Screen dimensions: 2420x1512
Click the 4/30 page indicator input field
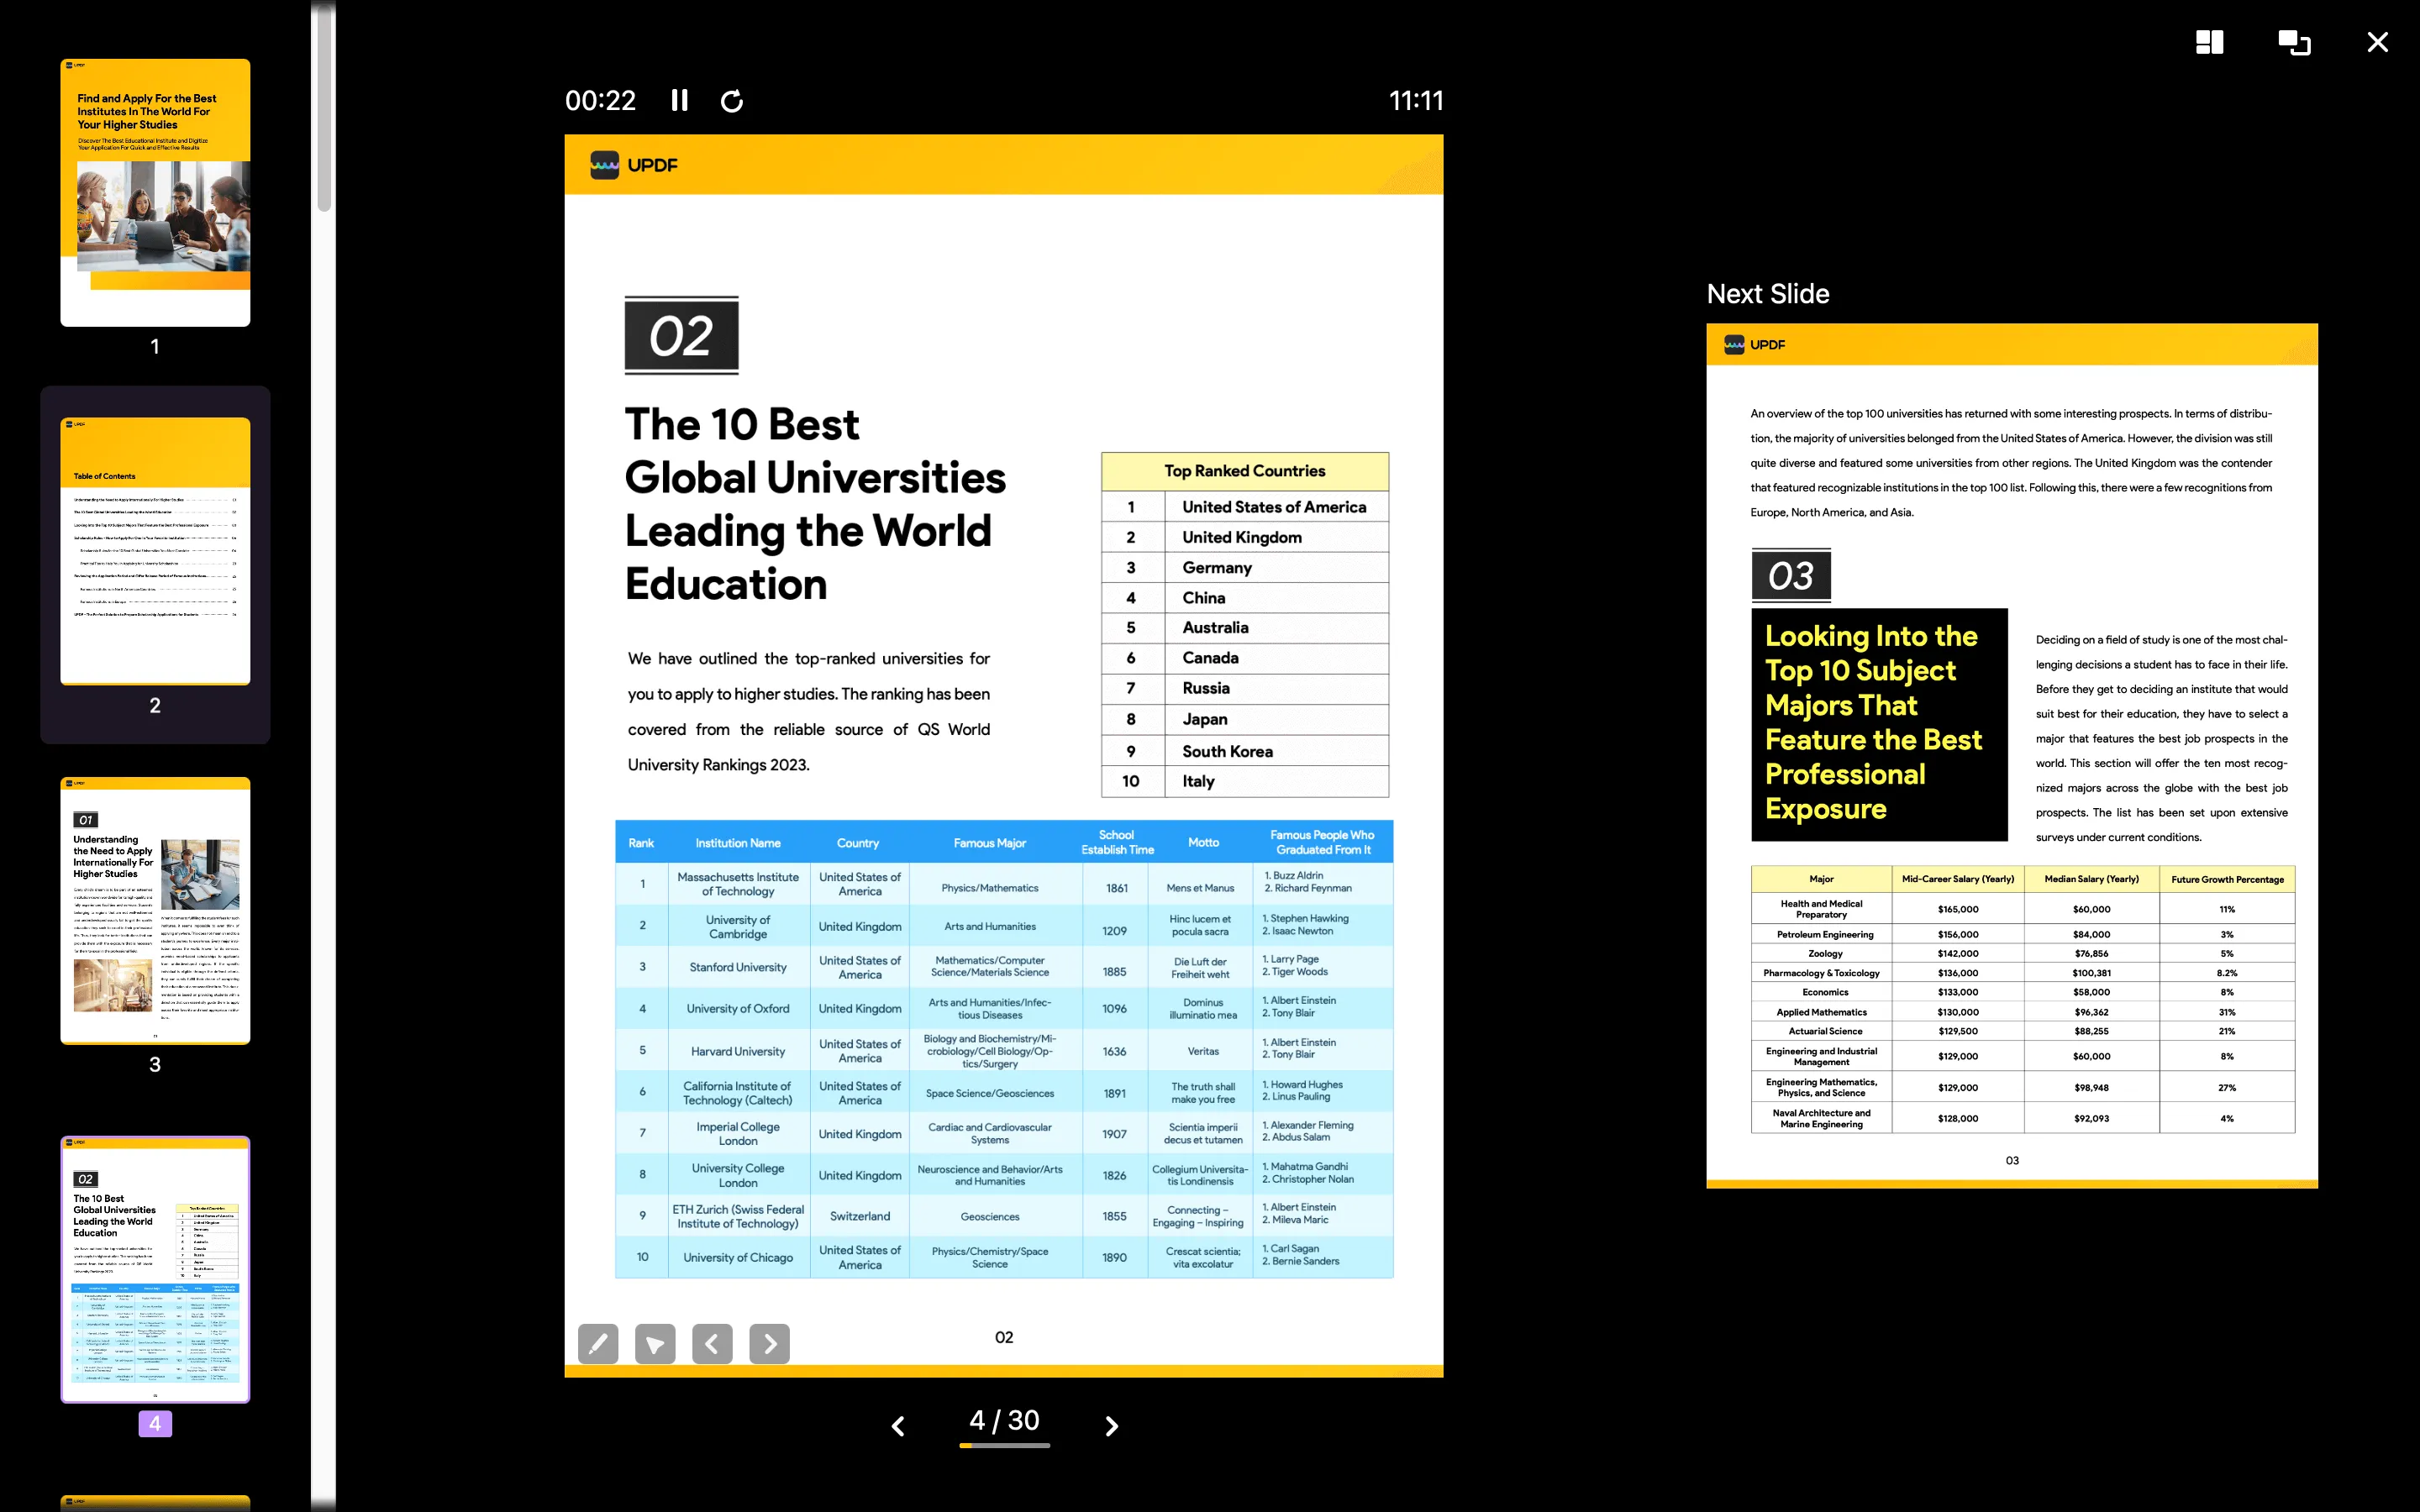tap(1007, 1423)
